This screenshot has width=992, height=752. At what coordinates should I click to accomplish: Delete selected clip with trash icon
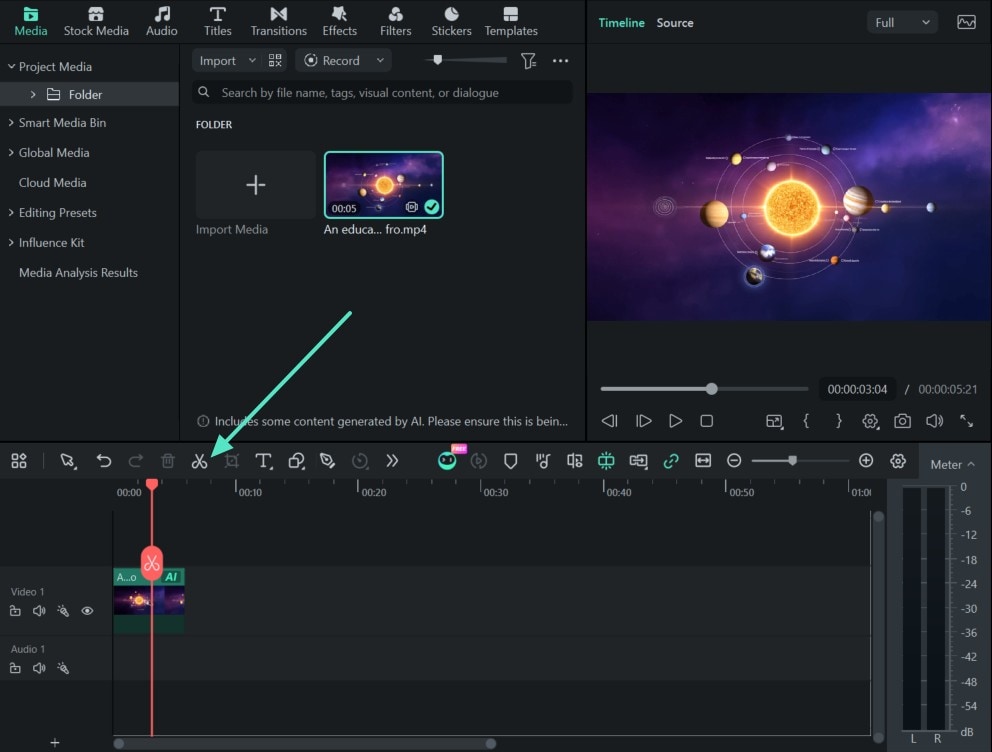(x=168, y=461)
